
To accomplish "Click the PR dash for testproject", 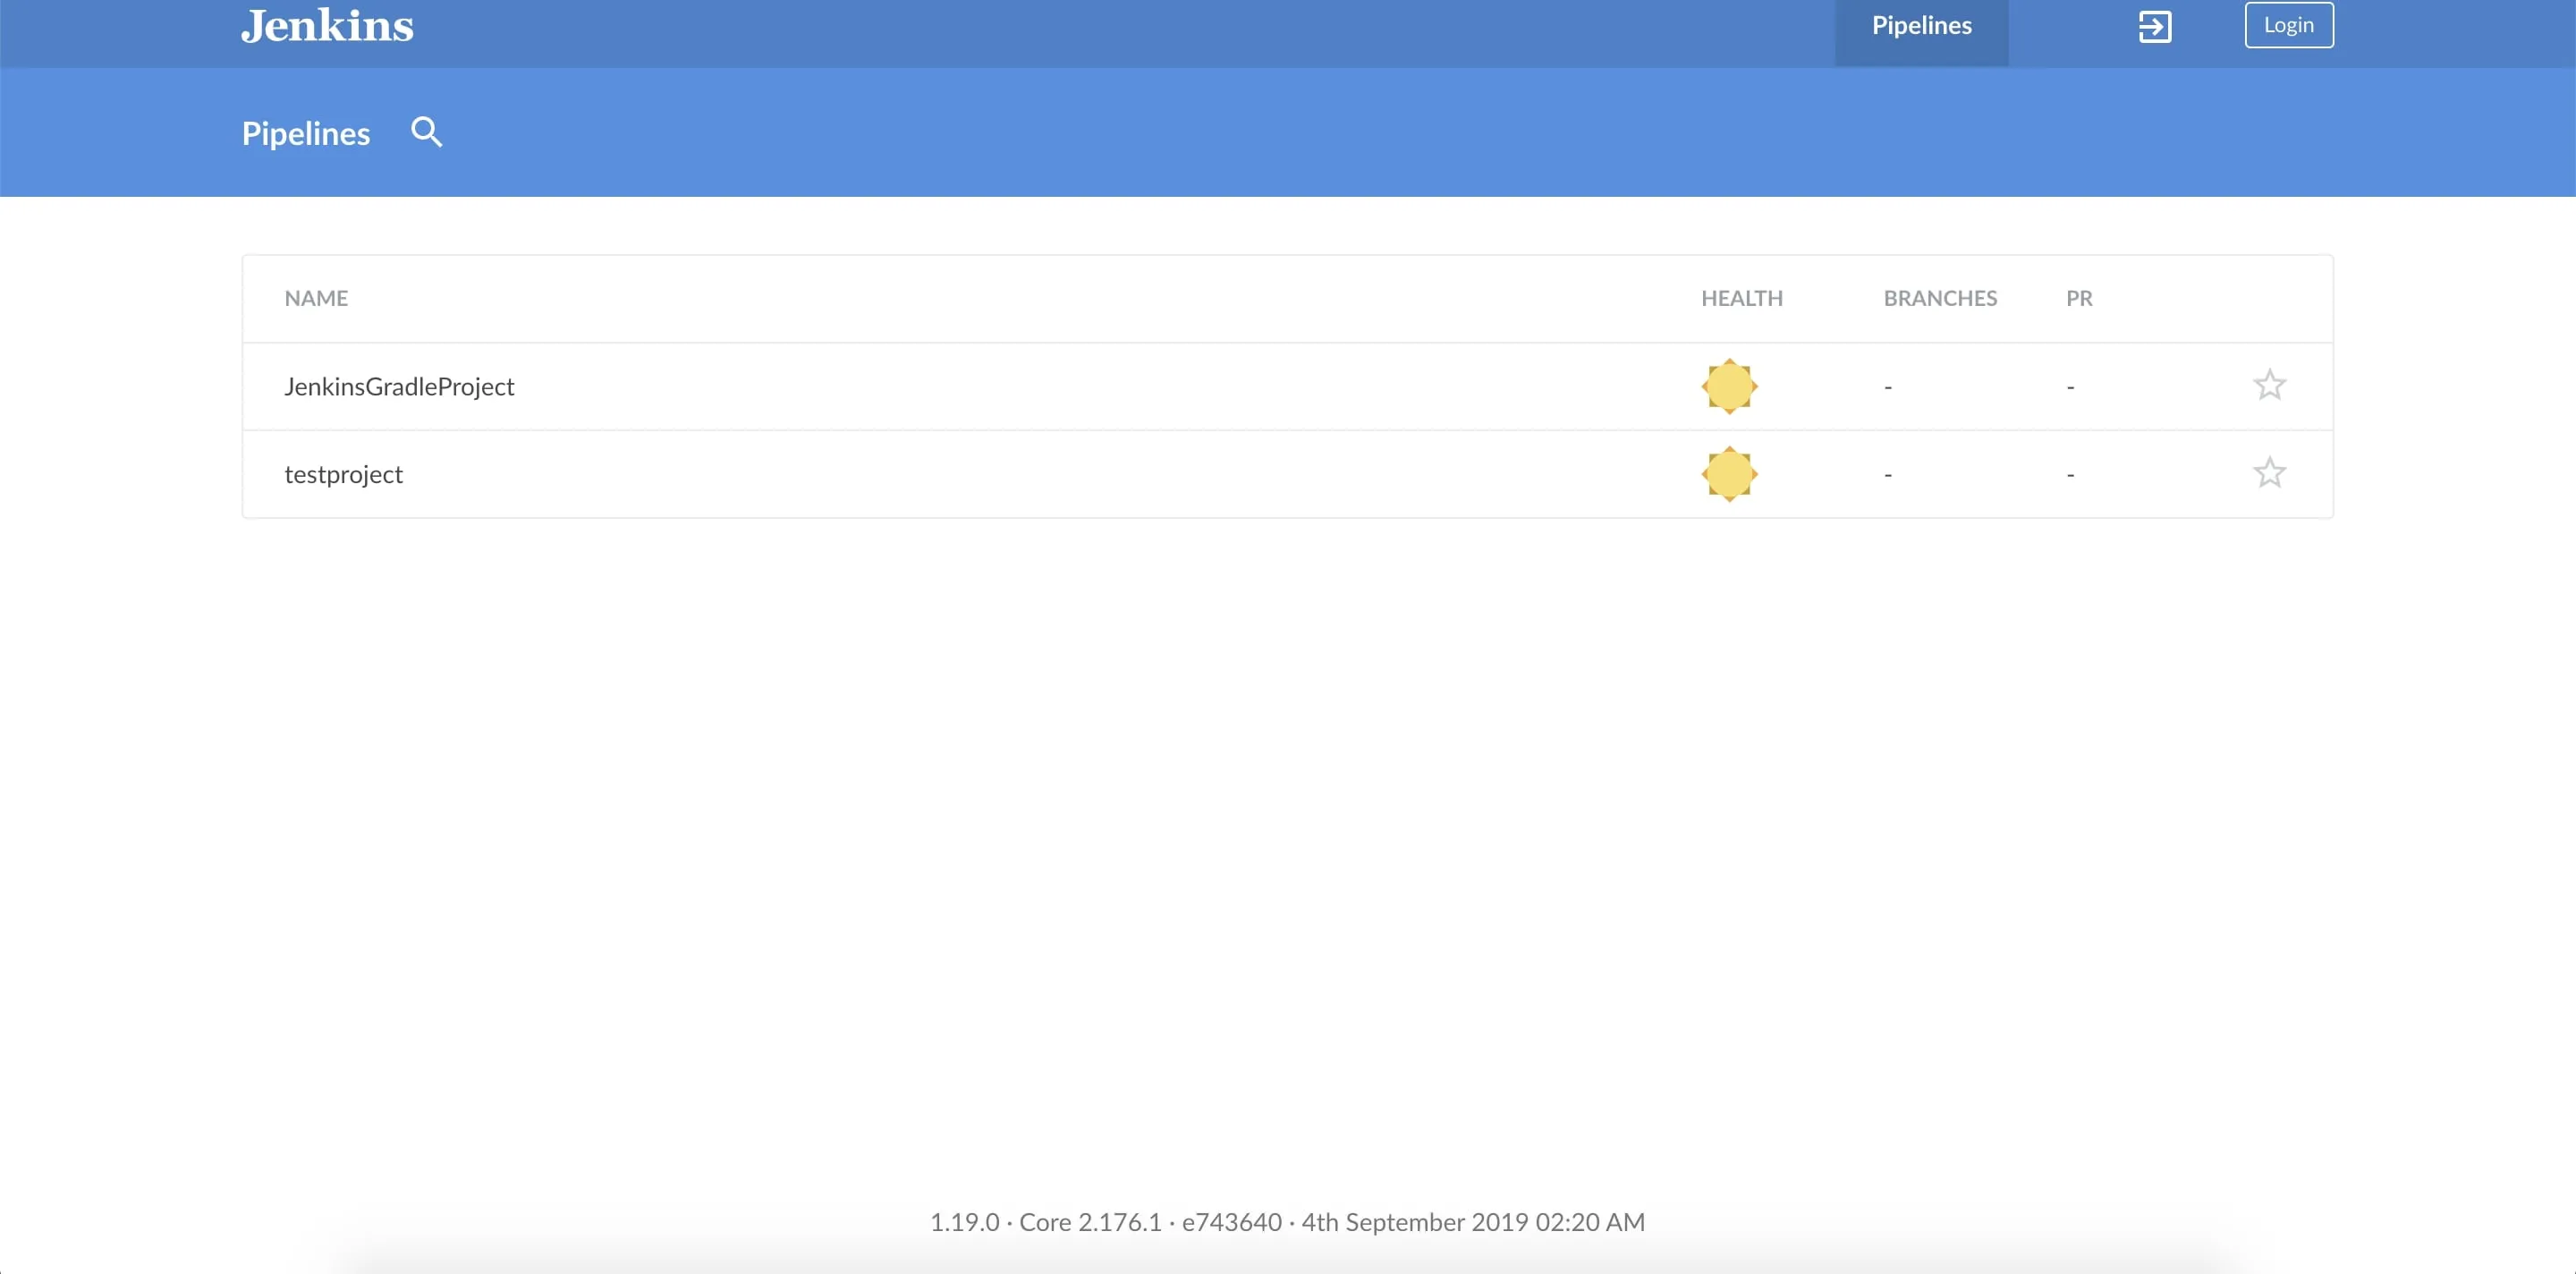I will click(2070, 475).
